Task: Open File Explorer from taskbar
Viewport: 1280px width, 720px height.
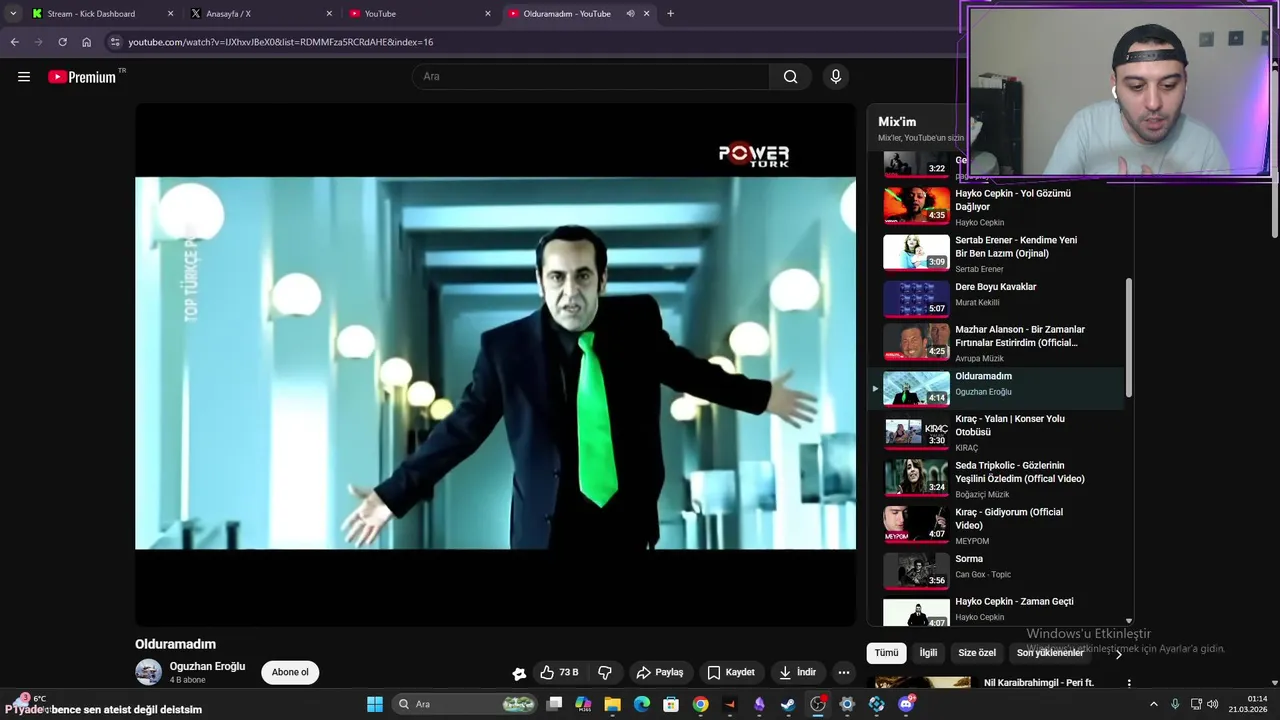Action: tap(612, 704)
